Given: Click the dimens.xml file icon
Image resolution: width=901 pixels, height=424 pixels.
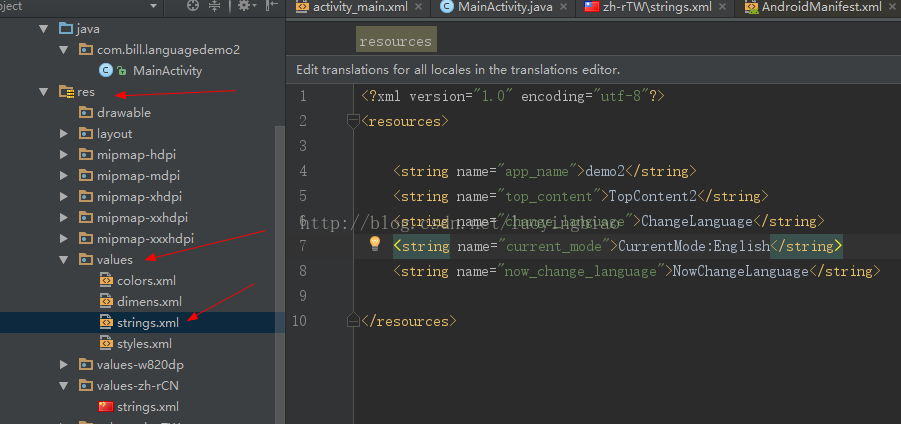Looking at the screenshot, I should pyautogui.click(x=106, y=302).
